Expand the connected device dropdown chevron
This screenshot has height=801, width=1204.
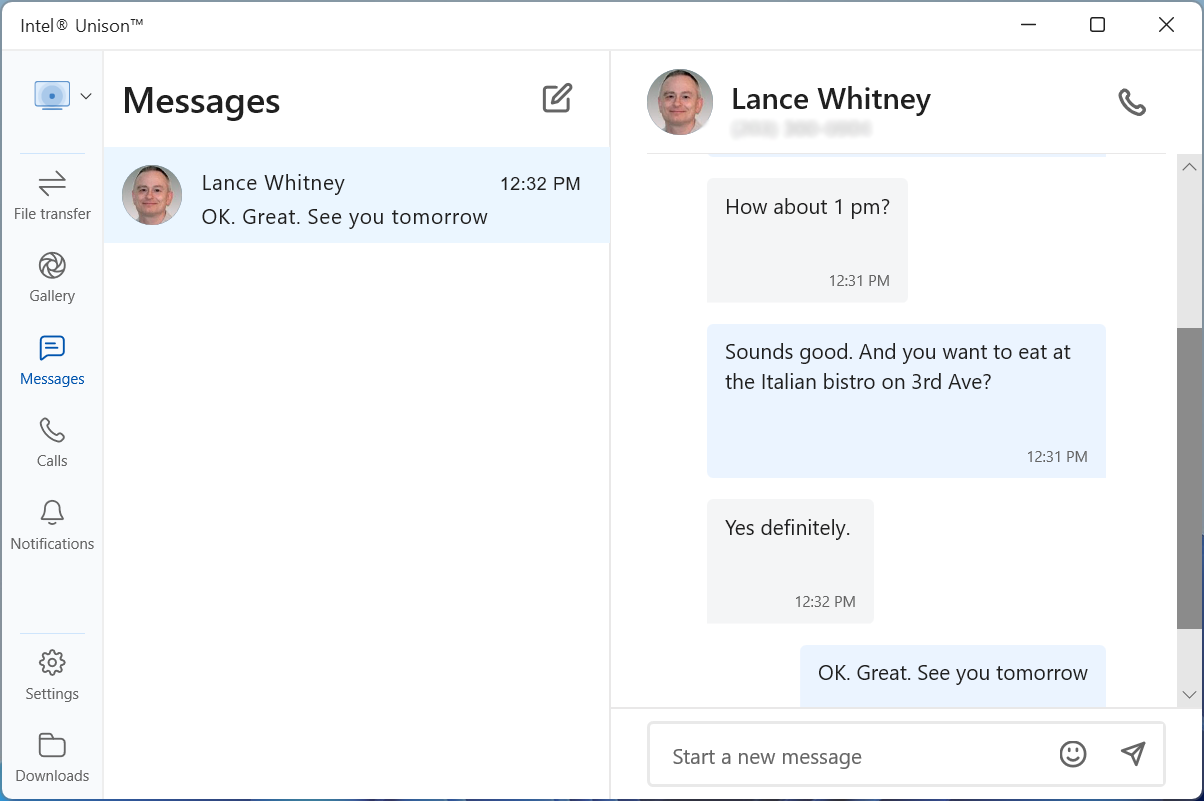coord(86,96)
